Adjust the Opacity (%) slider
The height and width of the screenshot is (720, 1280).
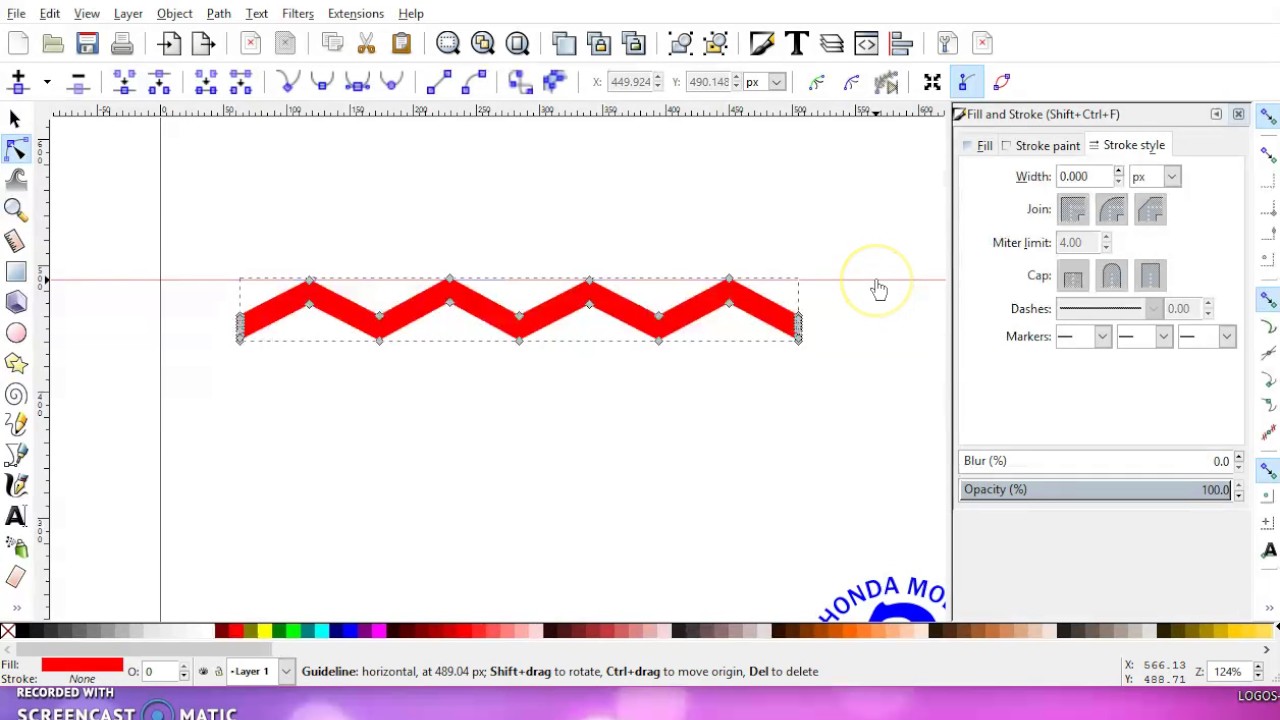[1096, 490]
